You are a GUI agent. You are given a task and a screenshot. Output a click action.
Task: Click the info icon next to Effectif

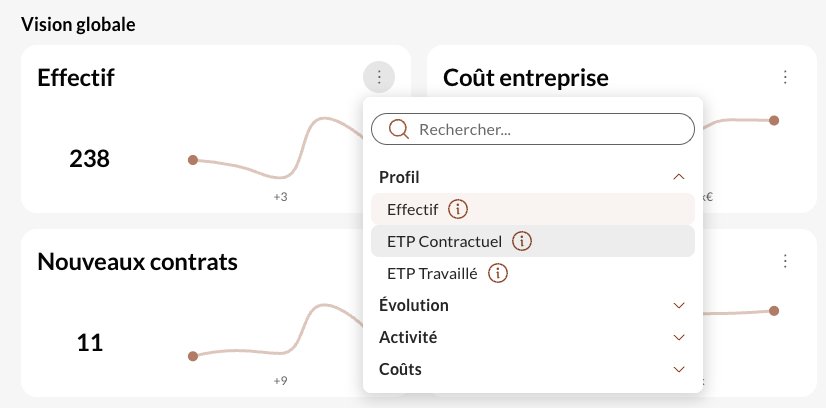[x=458, y=210]
